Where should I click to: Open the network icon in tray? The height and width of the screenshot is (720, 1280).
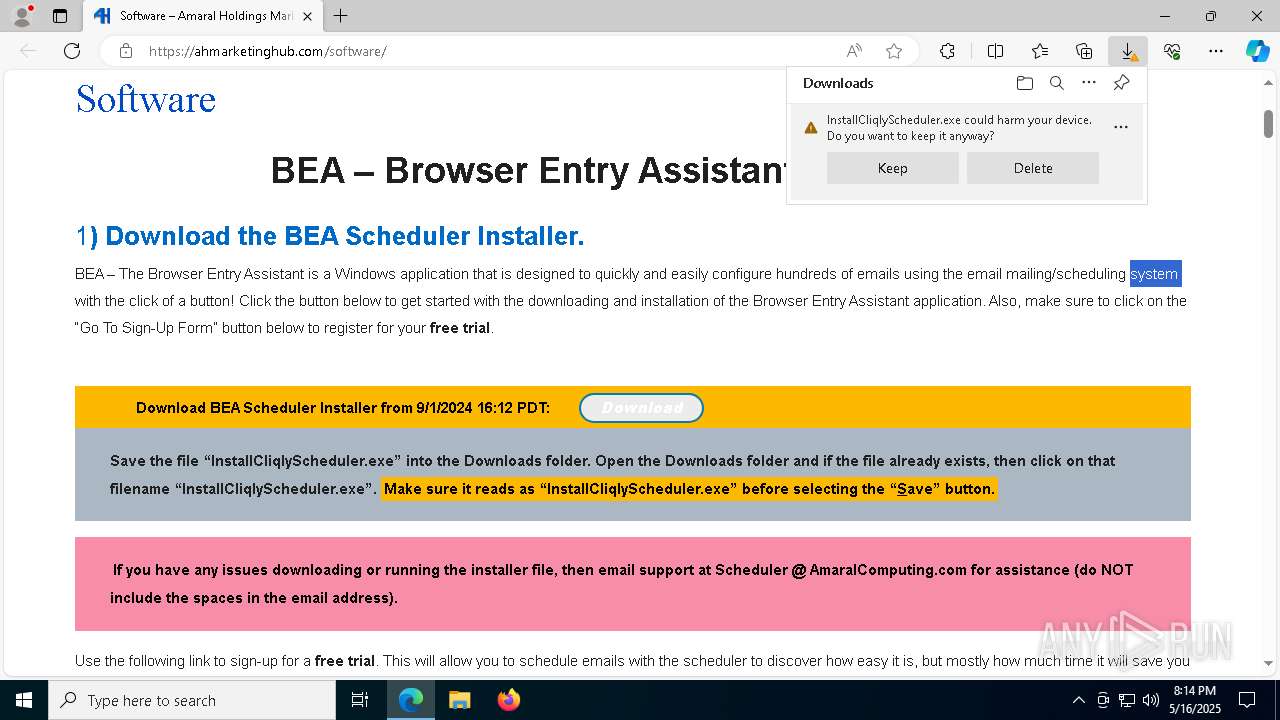click(1127, 700)
